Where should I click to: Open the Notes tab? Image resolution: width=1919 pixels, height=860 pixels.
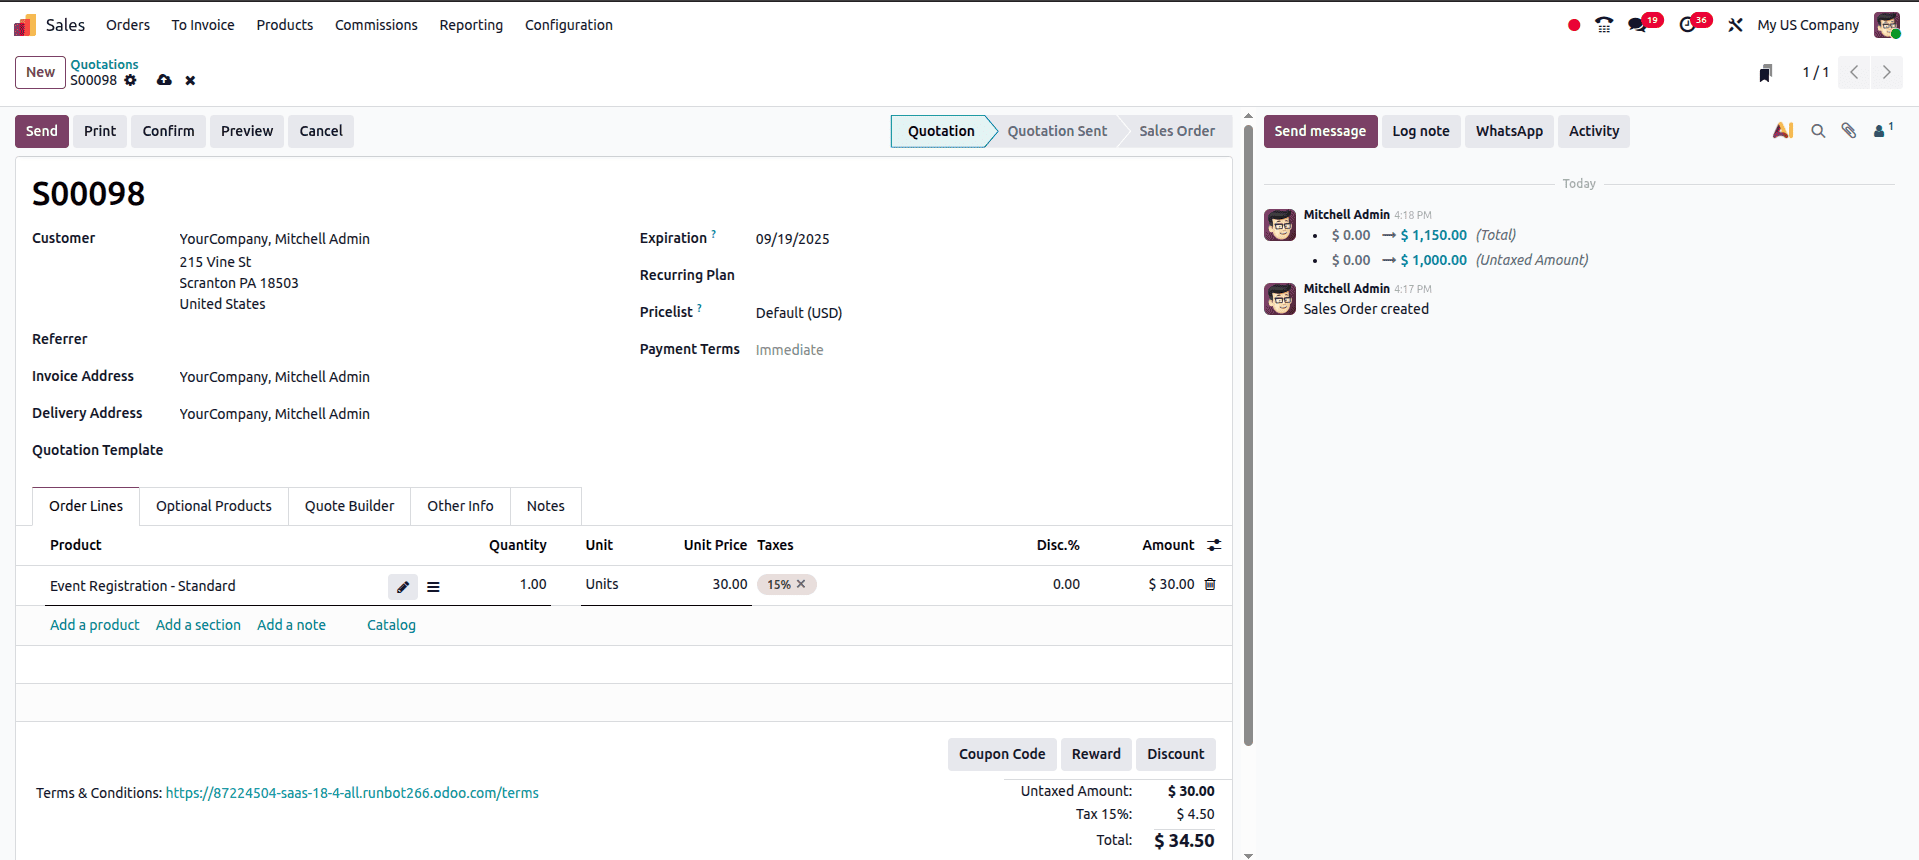click(546, 506)
